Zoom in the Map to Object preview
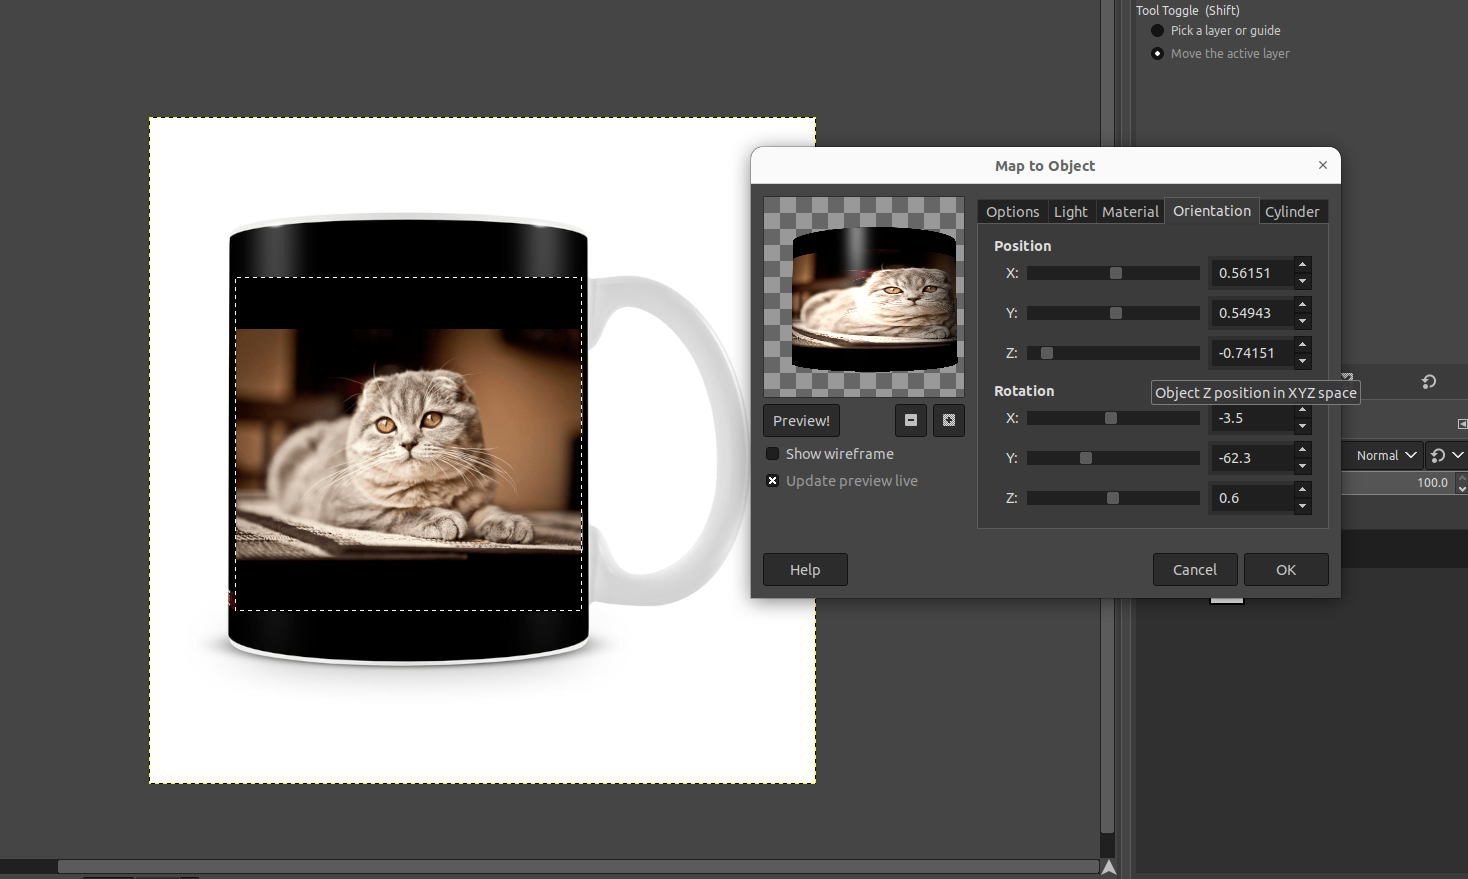 click(x=949, y=421)
